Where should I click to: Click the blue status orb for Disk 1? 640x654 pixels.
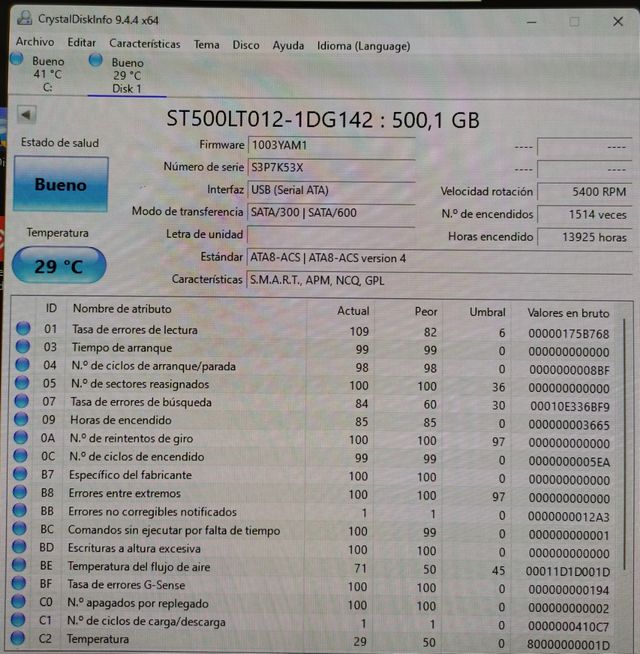(96, 60)
